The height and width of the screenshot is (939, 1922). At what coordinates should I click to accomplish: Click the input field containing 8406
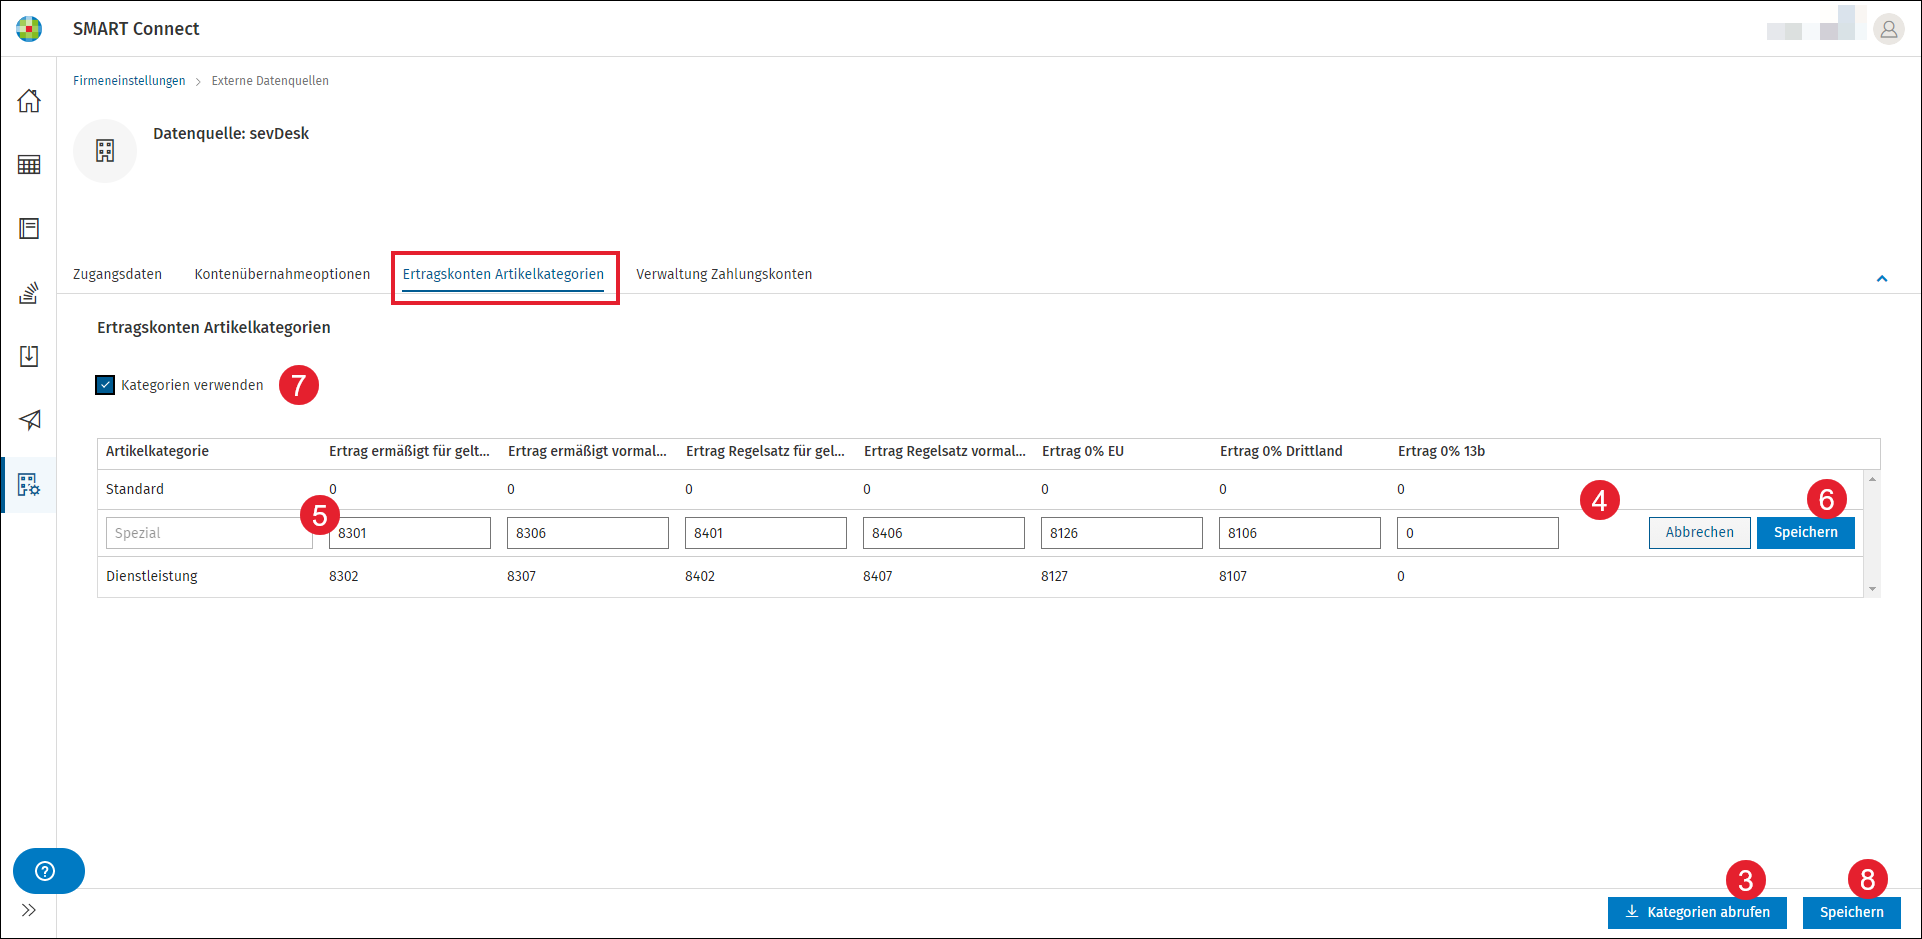click(944, 533)
